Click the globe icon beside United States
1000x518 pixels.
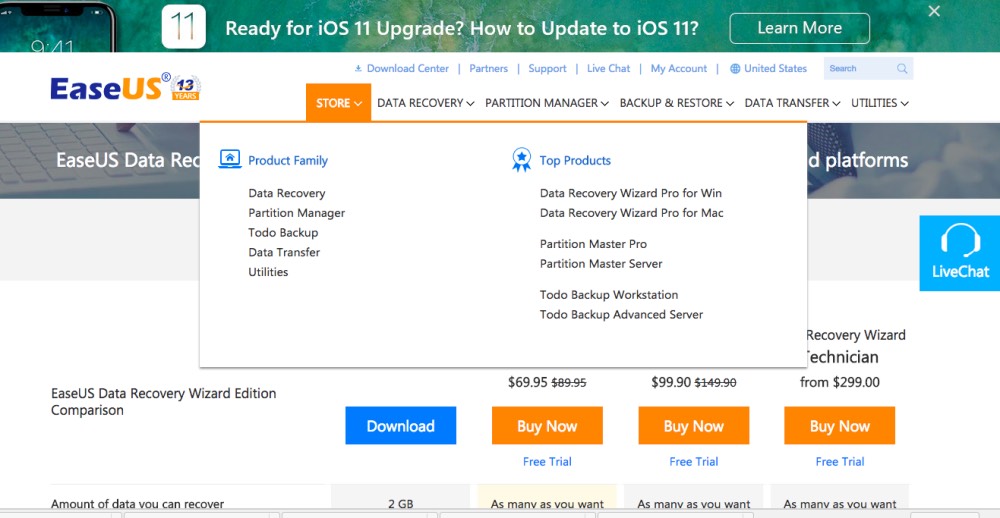point(735,68)
